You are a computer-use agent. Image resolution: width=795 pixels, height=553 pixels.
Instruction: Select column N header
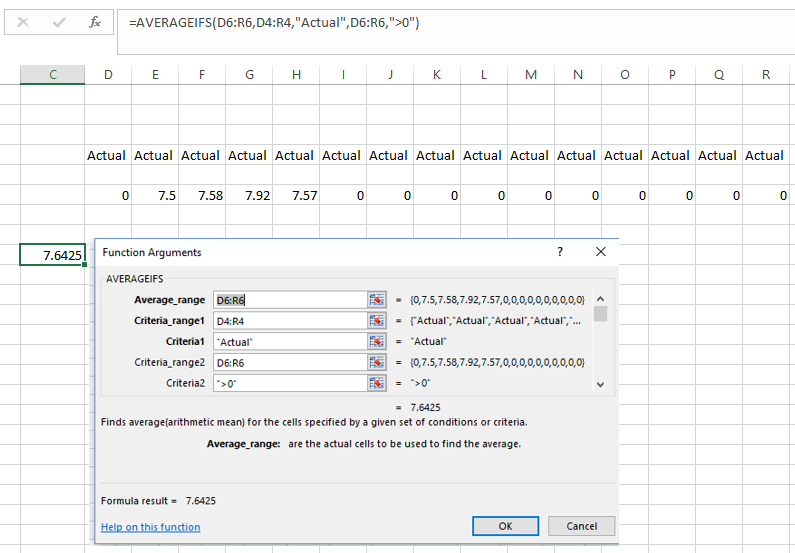pyautogui.click(x=578, y=75)
